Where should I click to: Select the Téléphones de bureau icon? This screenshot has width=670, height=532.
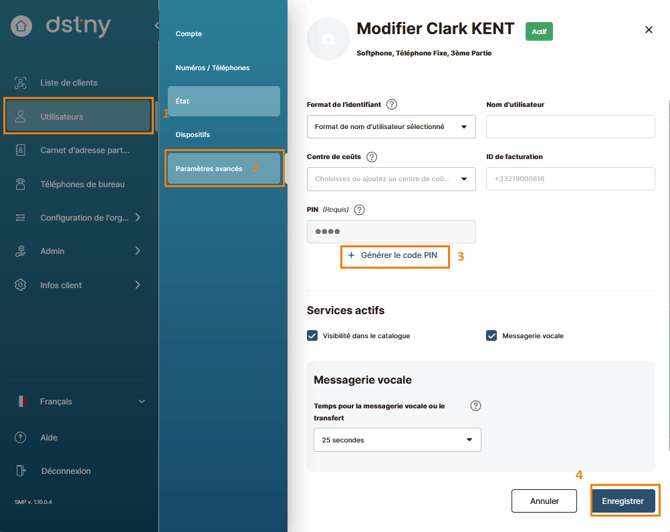[x=20, y=184]
